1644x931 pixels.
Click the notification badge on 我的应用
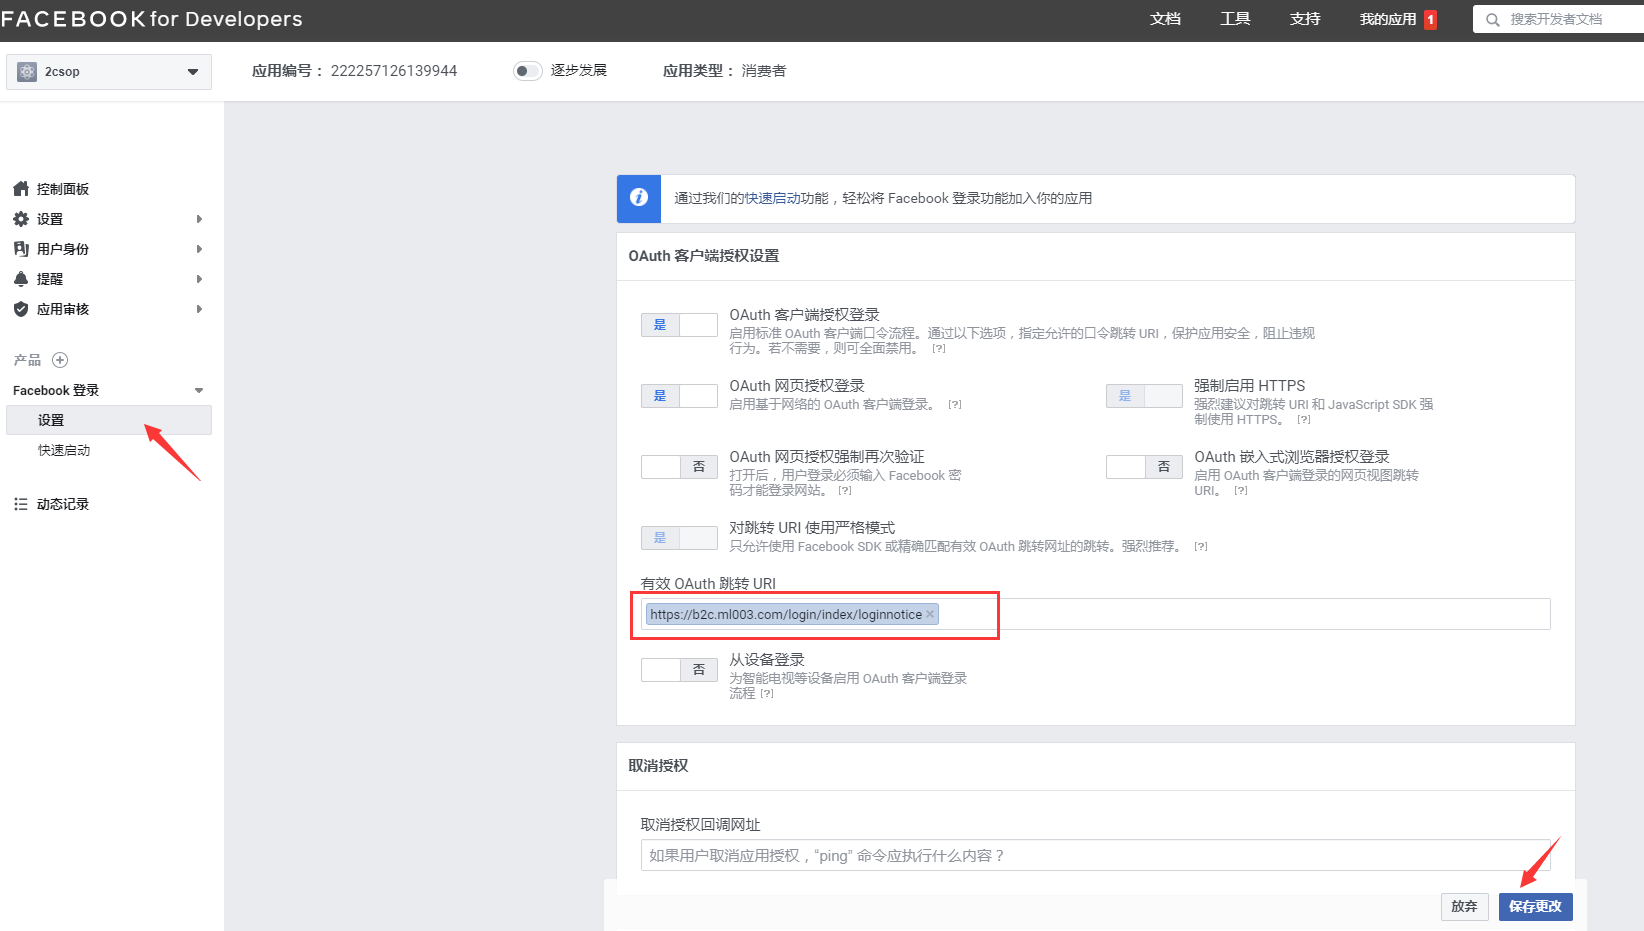[x=1431, y=19]
